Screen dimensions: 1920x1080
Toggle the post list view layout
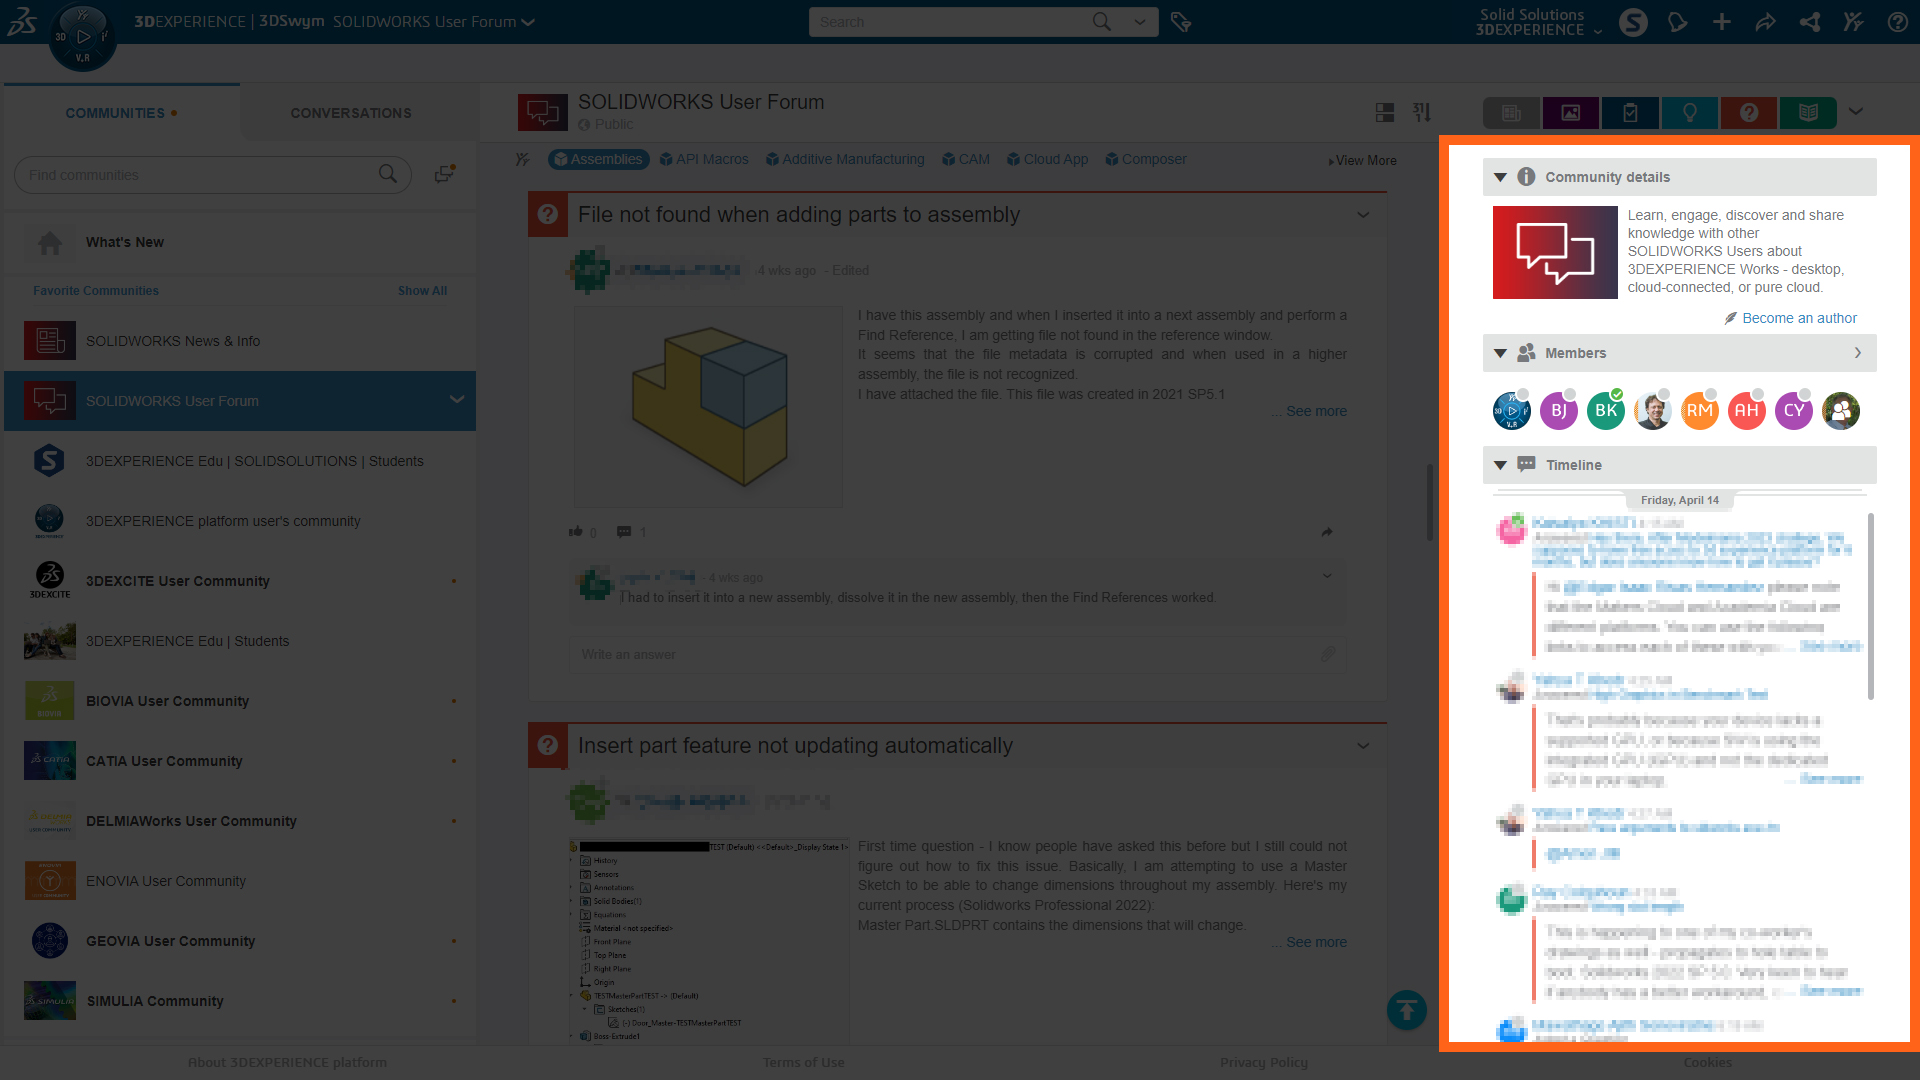point(1384,113)
